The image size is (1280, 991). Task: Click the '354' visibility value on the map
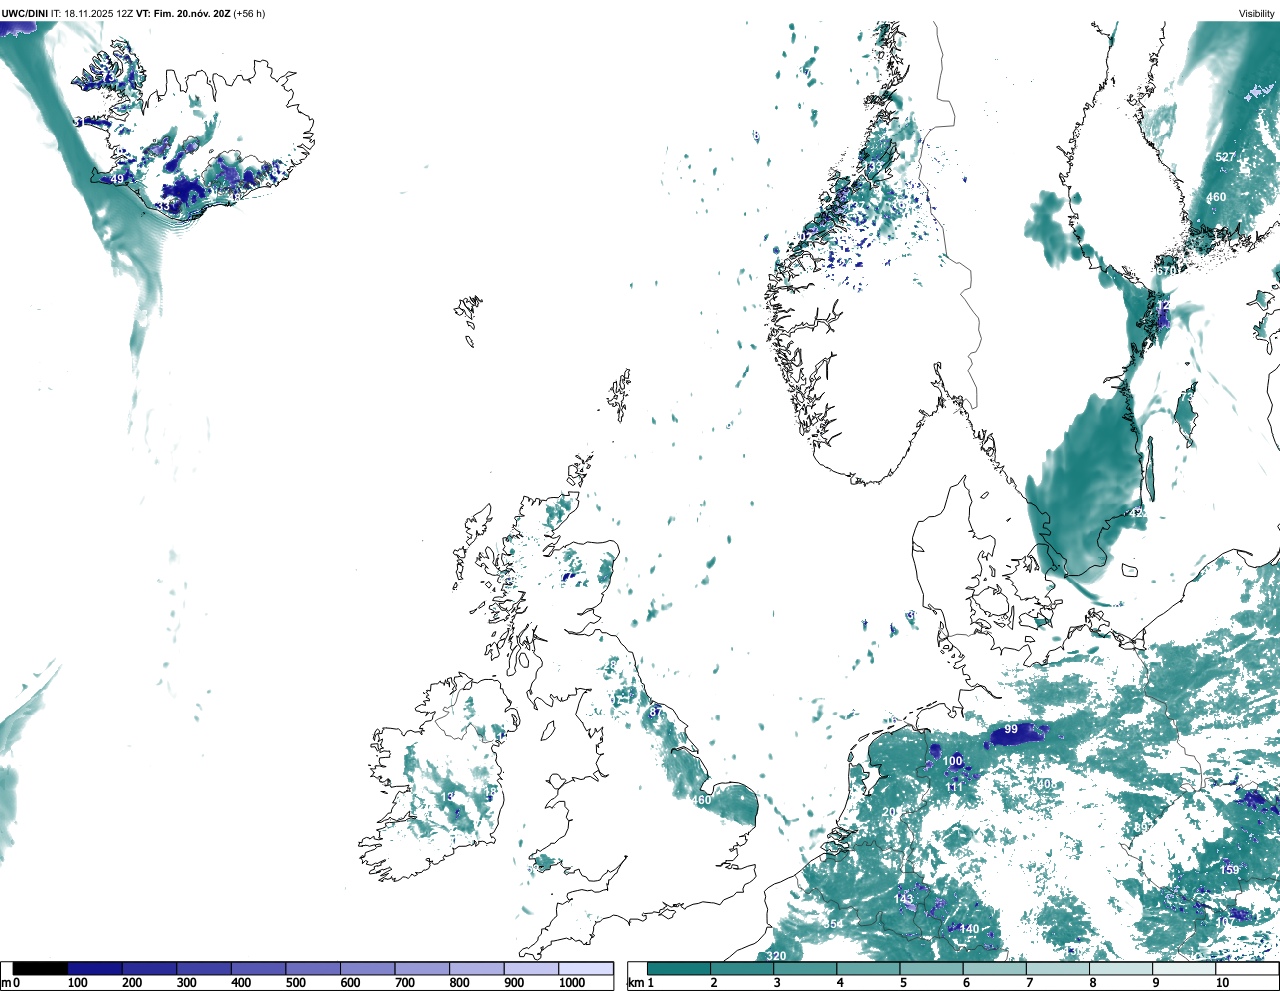833,924
